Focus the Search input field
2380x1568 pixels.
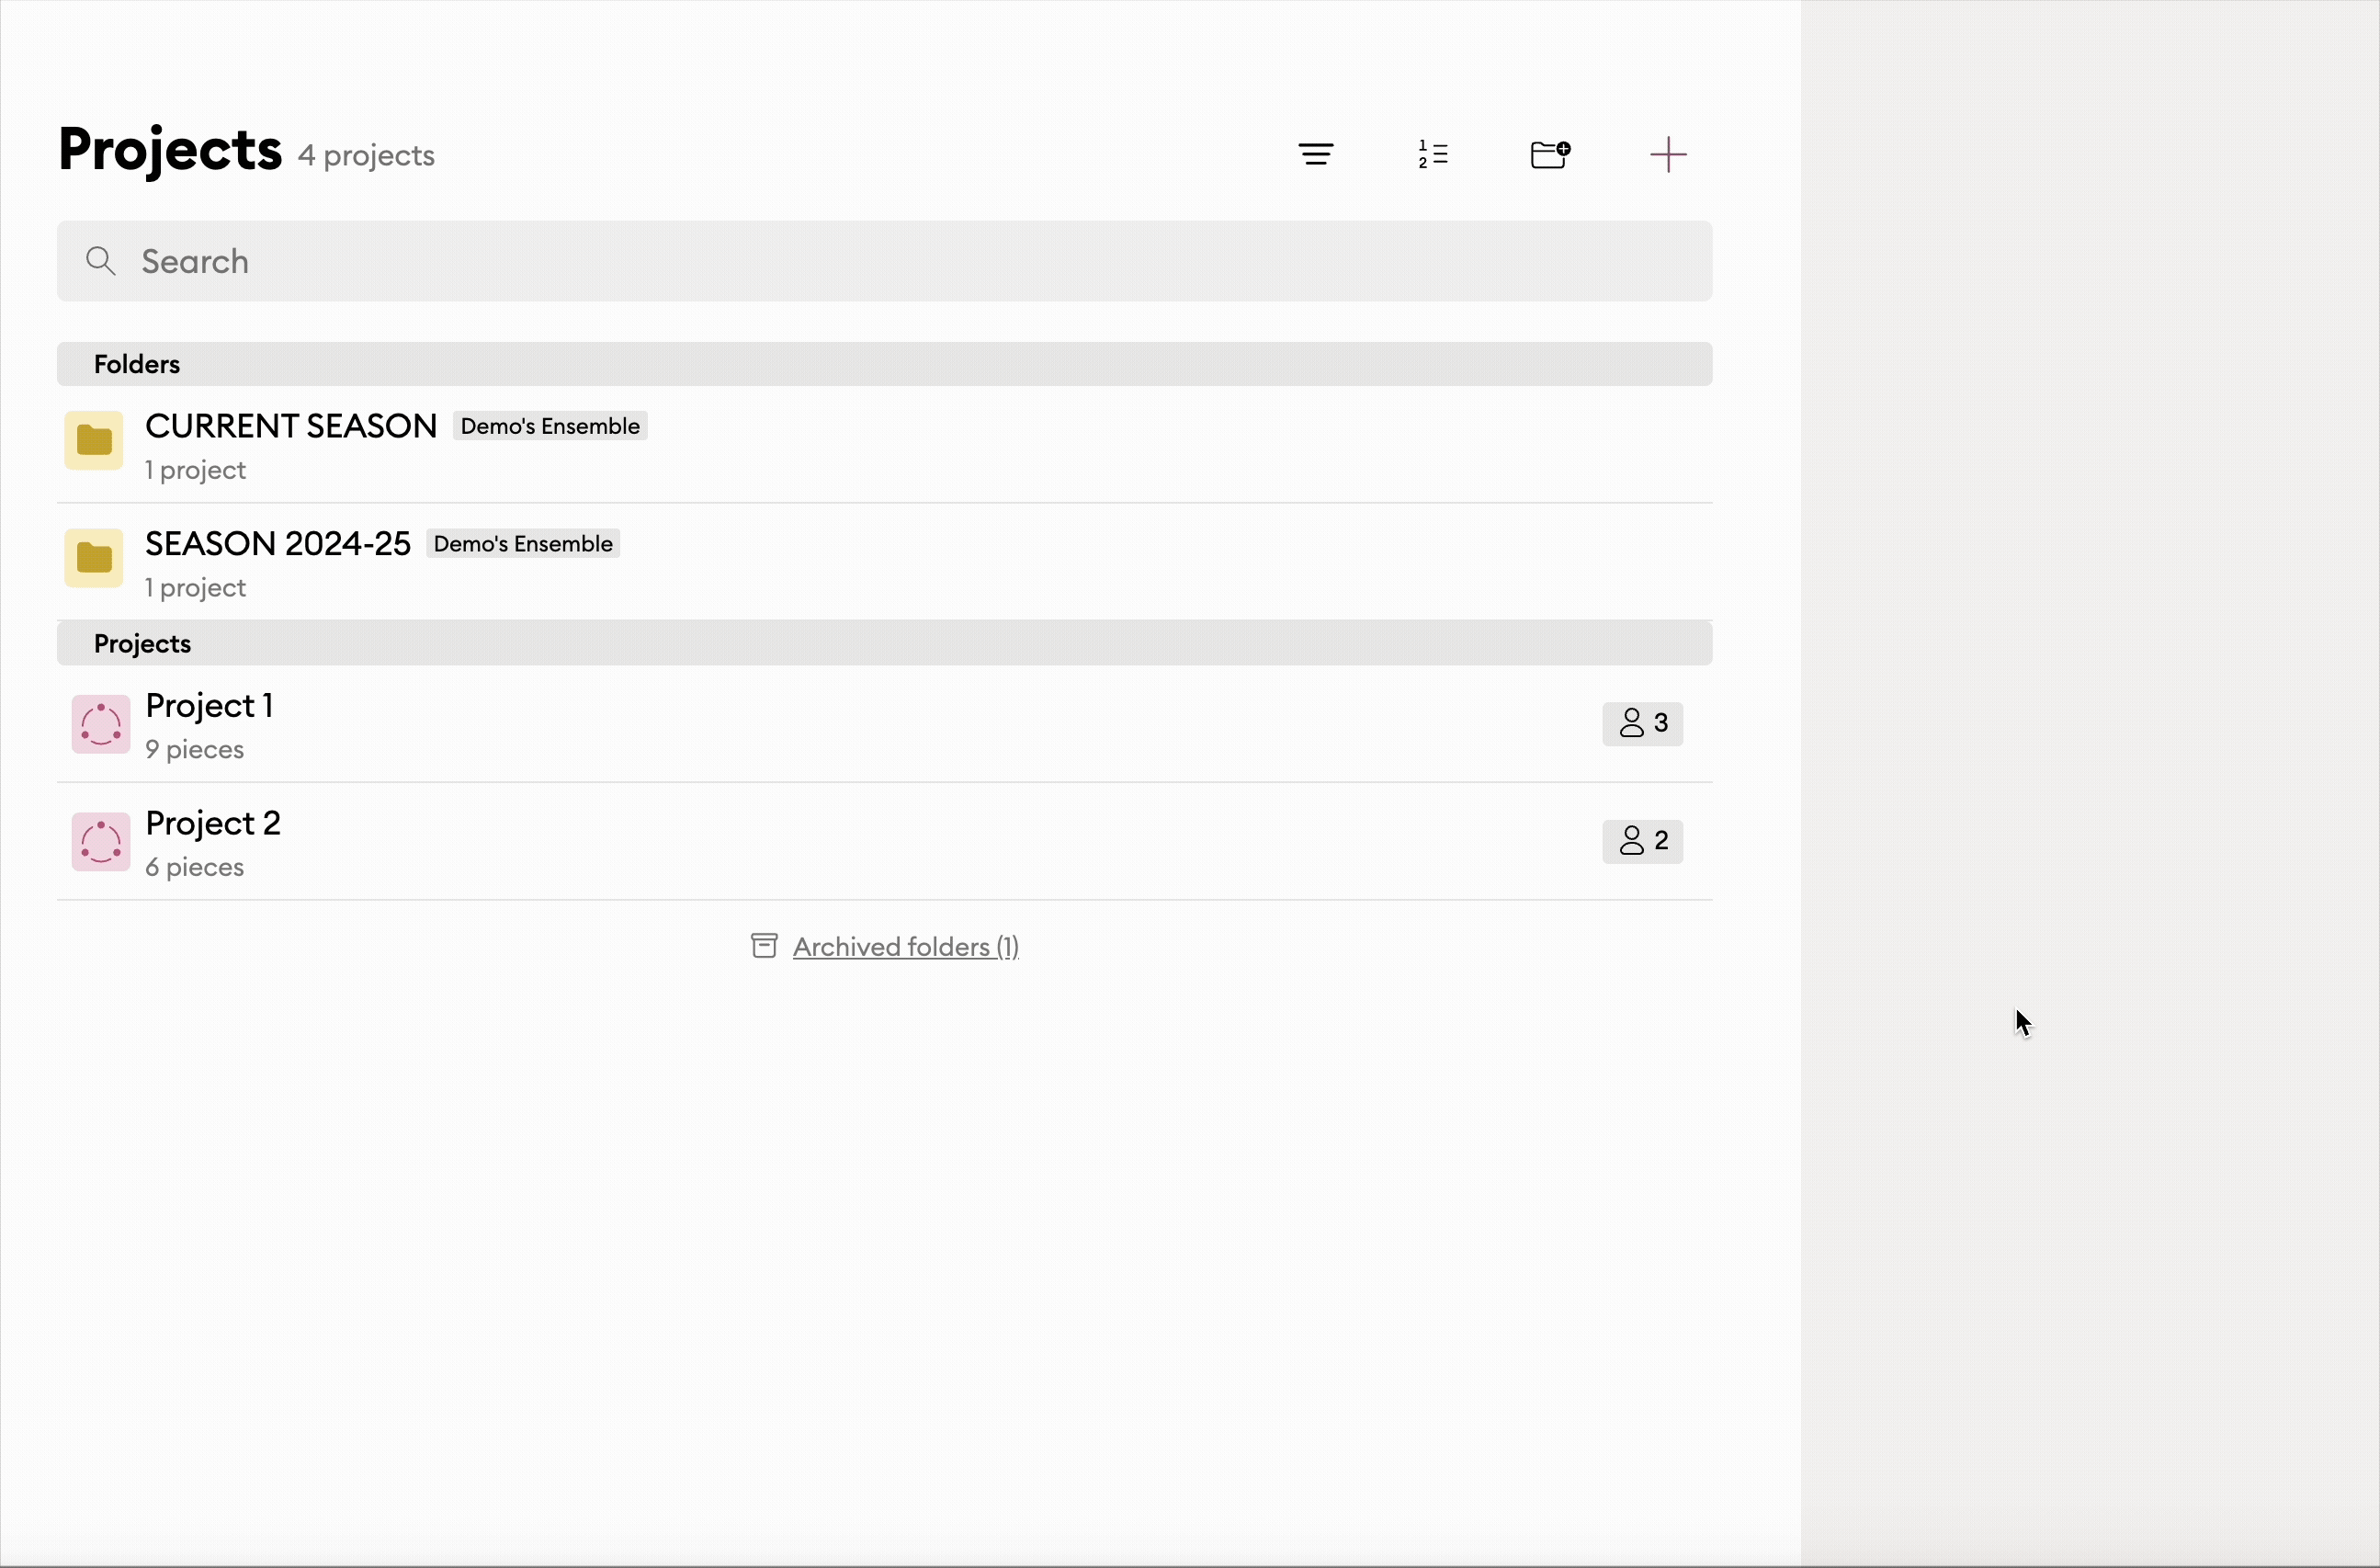pos(900,262)
